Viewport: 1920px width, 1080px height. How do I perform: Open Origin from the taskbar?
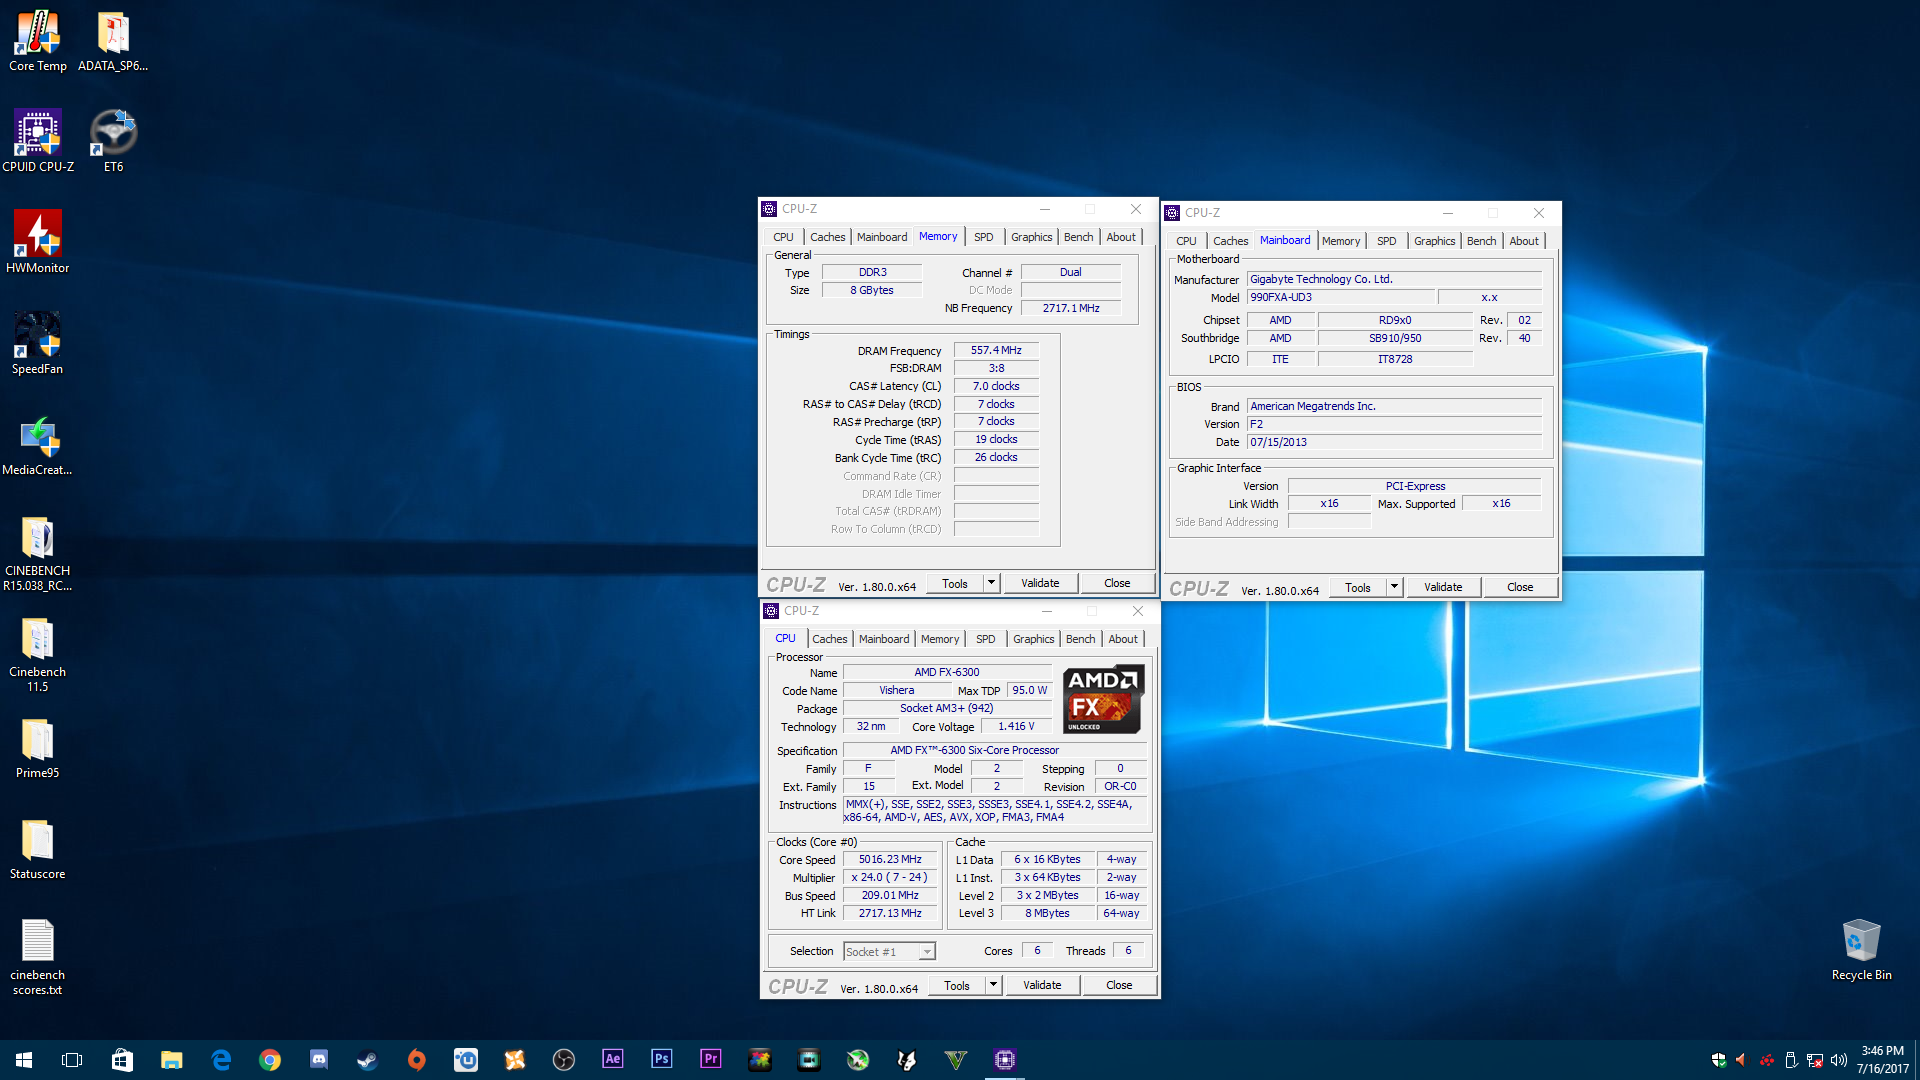[417, 1060]
